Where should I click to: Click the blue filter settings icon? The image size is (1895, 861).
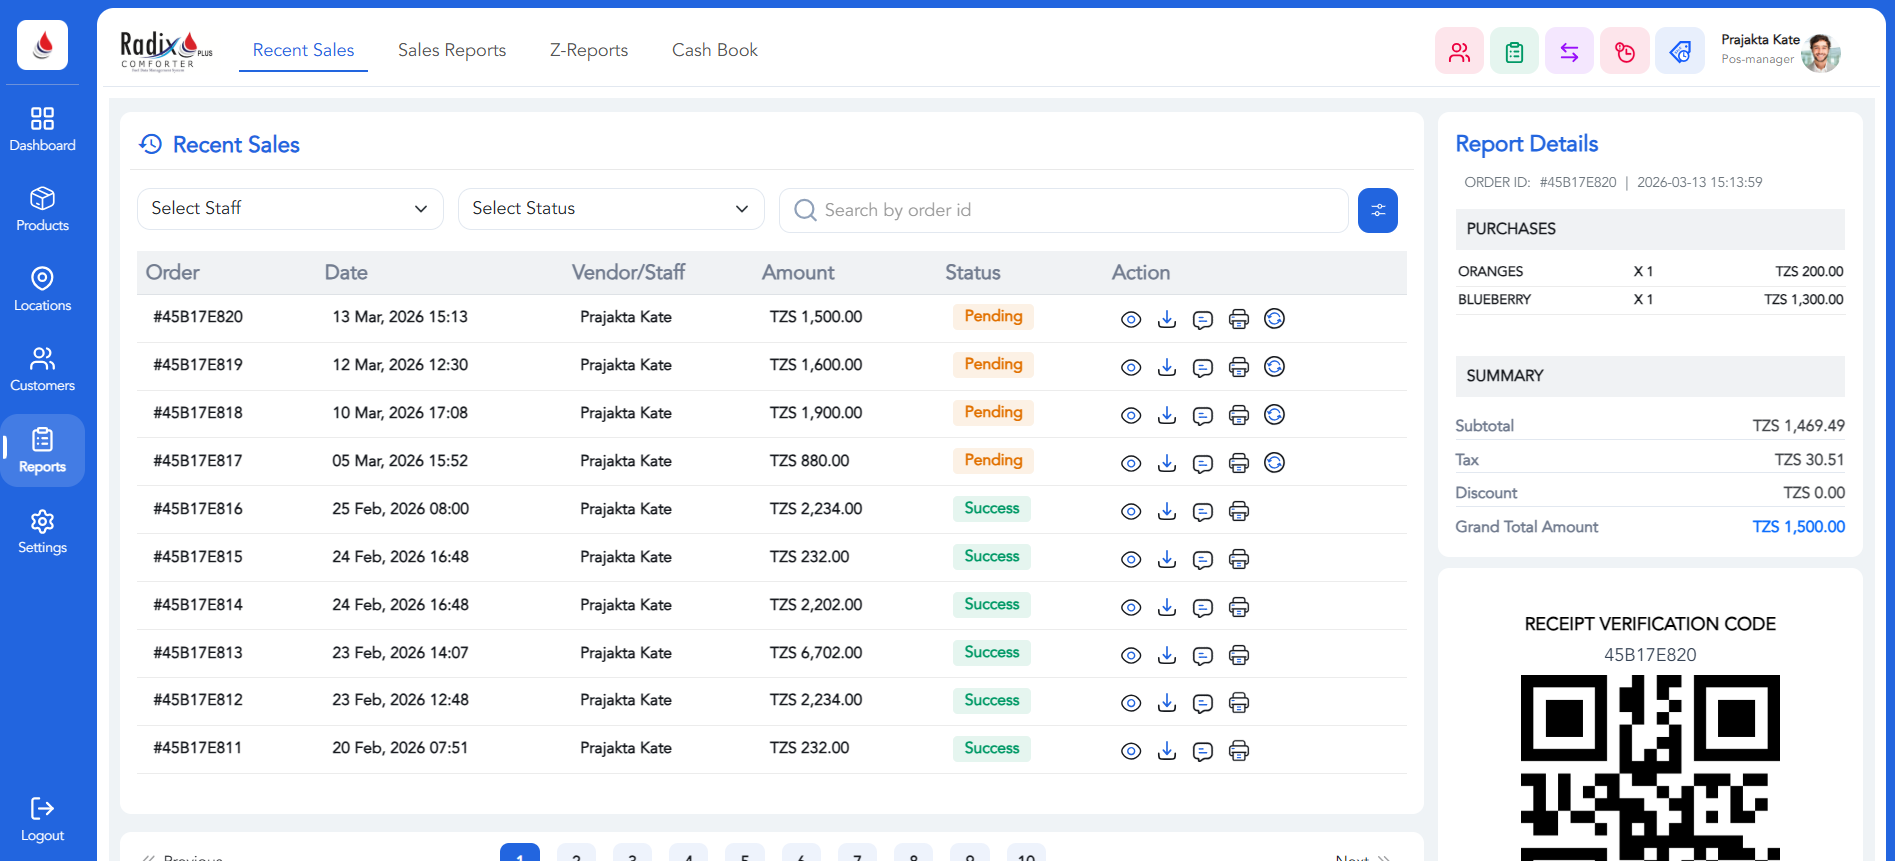click(1377, 210)
